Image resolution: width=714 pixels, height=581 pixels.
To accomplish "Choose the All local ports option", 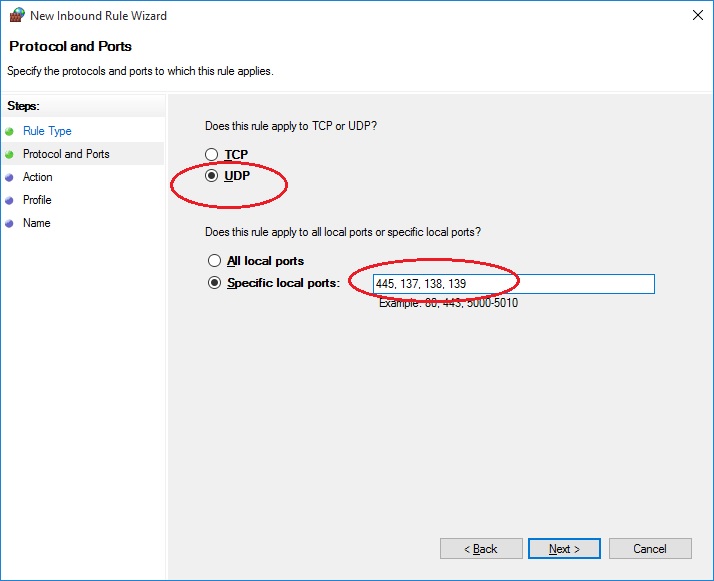I will [x=214, y=261].
